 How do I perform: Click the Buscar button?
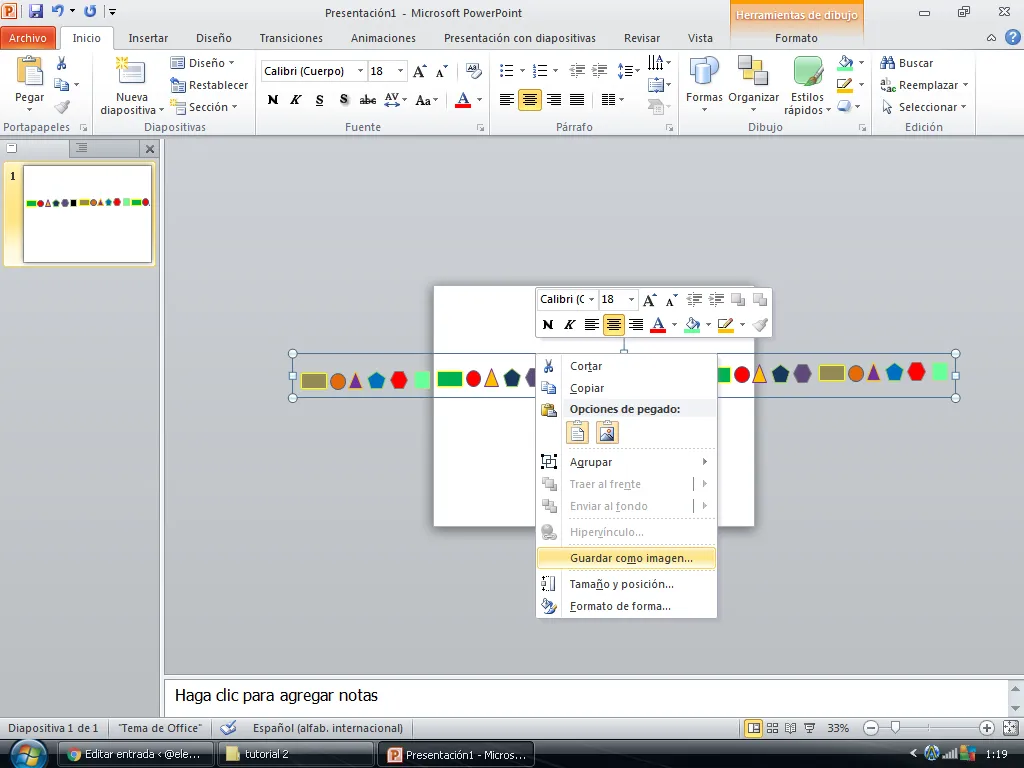(x=906, y=63)
